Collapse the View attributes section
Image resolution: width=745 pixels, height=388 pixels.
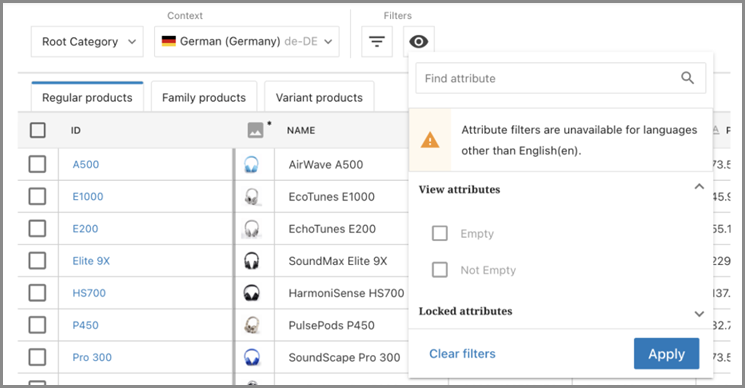[699, 187]
